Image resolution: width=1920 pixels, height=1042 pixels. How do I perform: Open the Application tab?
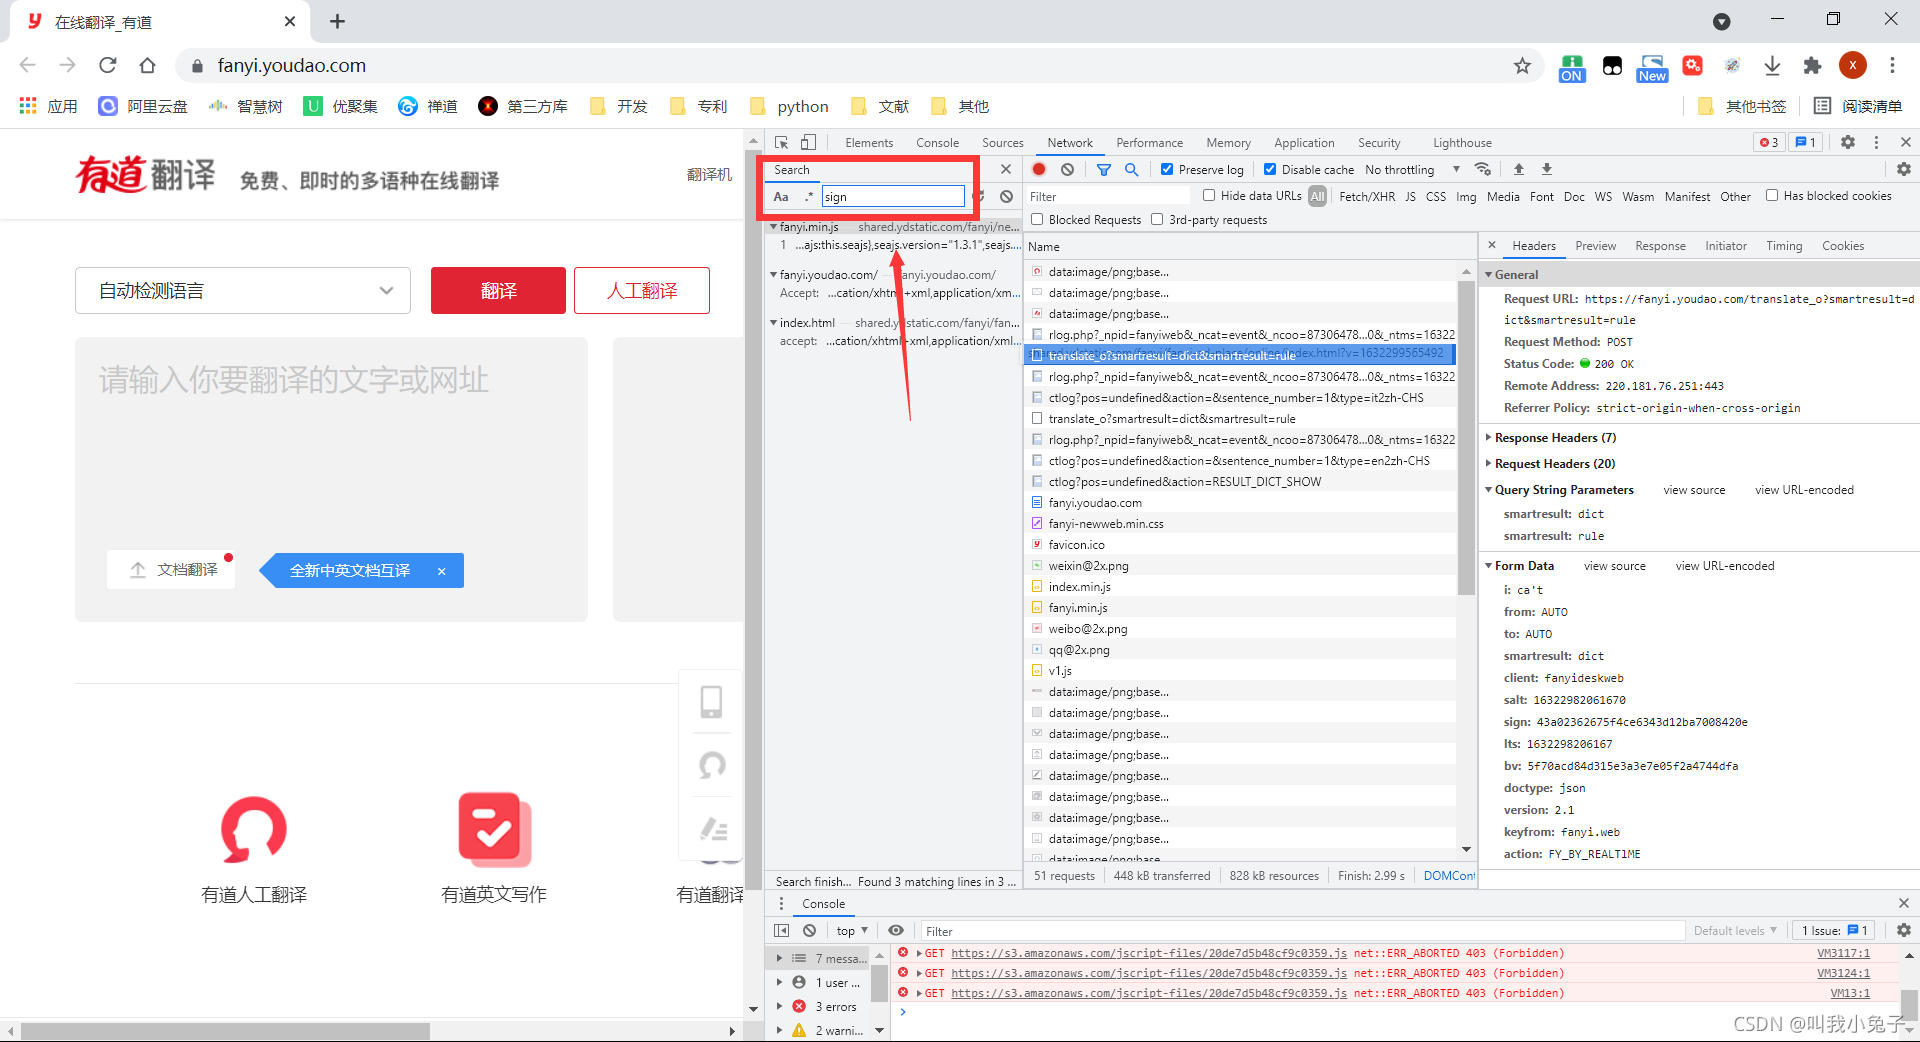click(1304, 143)
